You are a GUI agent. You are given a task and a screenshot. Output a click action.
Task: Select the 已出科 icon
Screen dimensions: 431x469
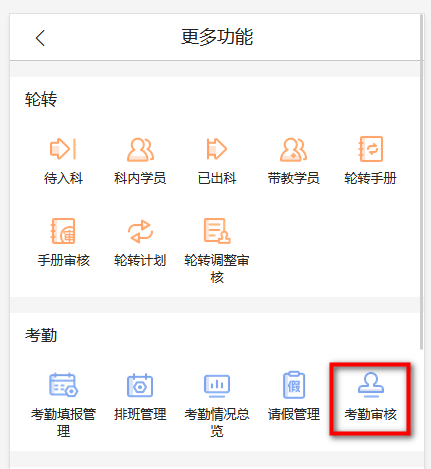(x=217, y=149)
